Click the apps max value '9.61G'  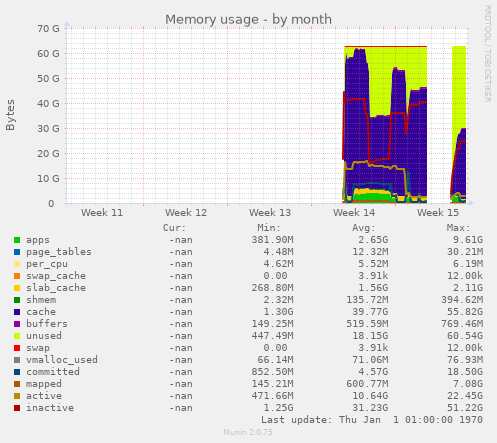(x=468, y=240)
